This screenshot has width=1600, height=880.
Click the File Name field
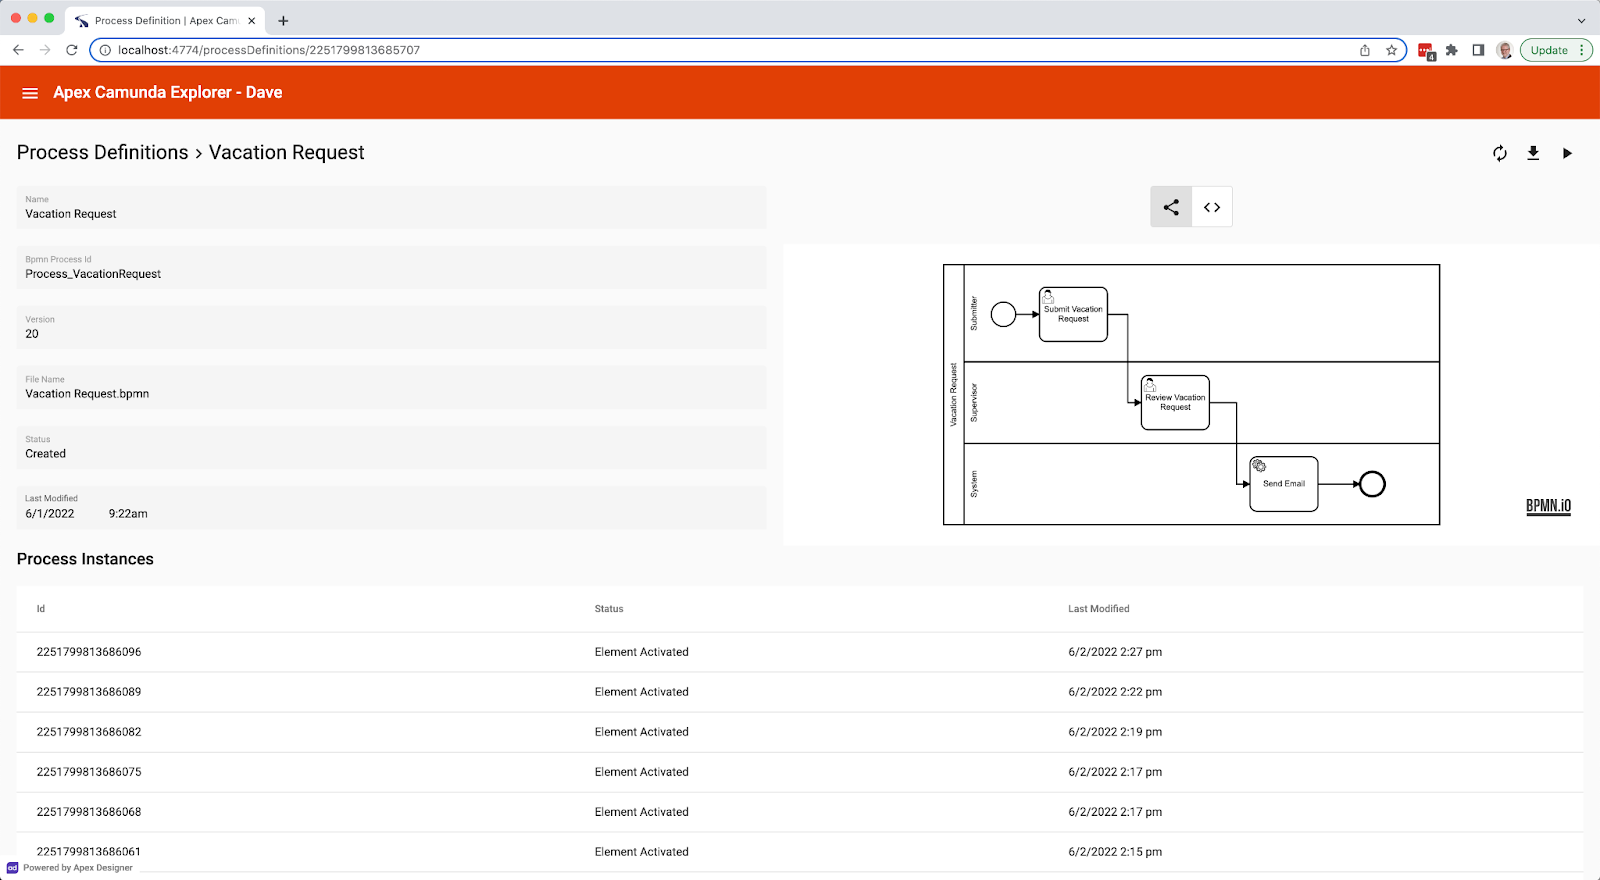click(x=391, y=388)
